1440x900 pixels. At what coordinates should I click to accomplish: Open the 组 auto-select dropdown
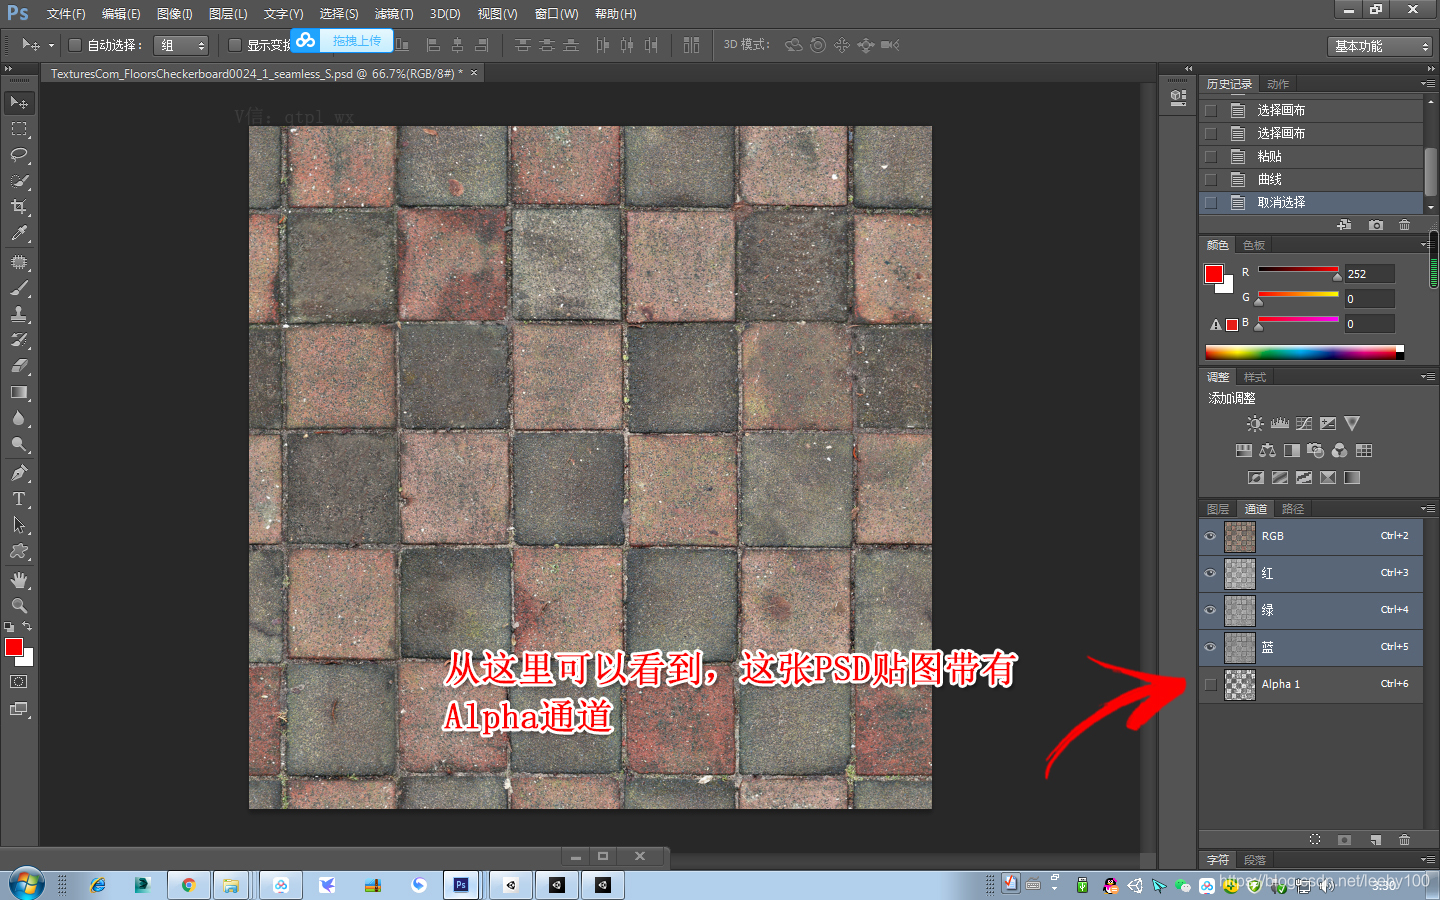coord(181,45)
